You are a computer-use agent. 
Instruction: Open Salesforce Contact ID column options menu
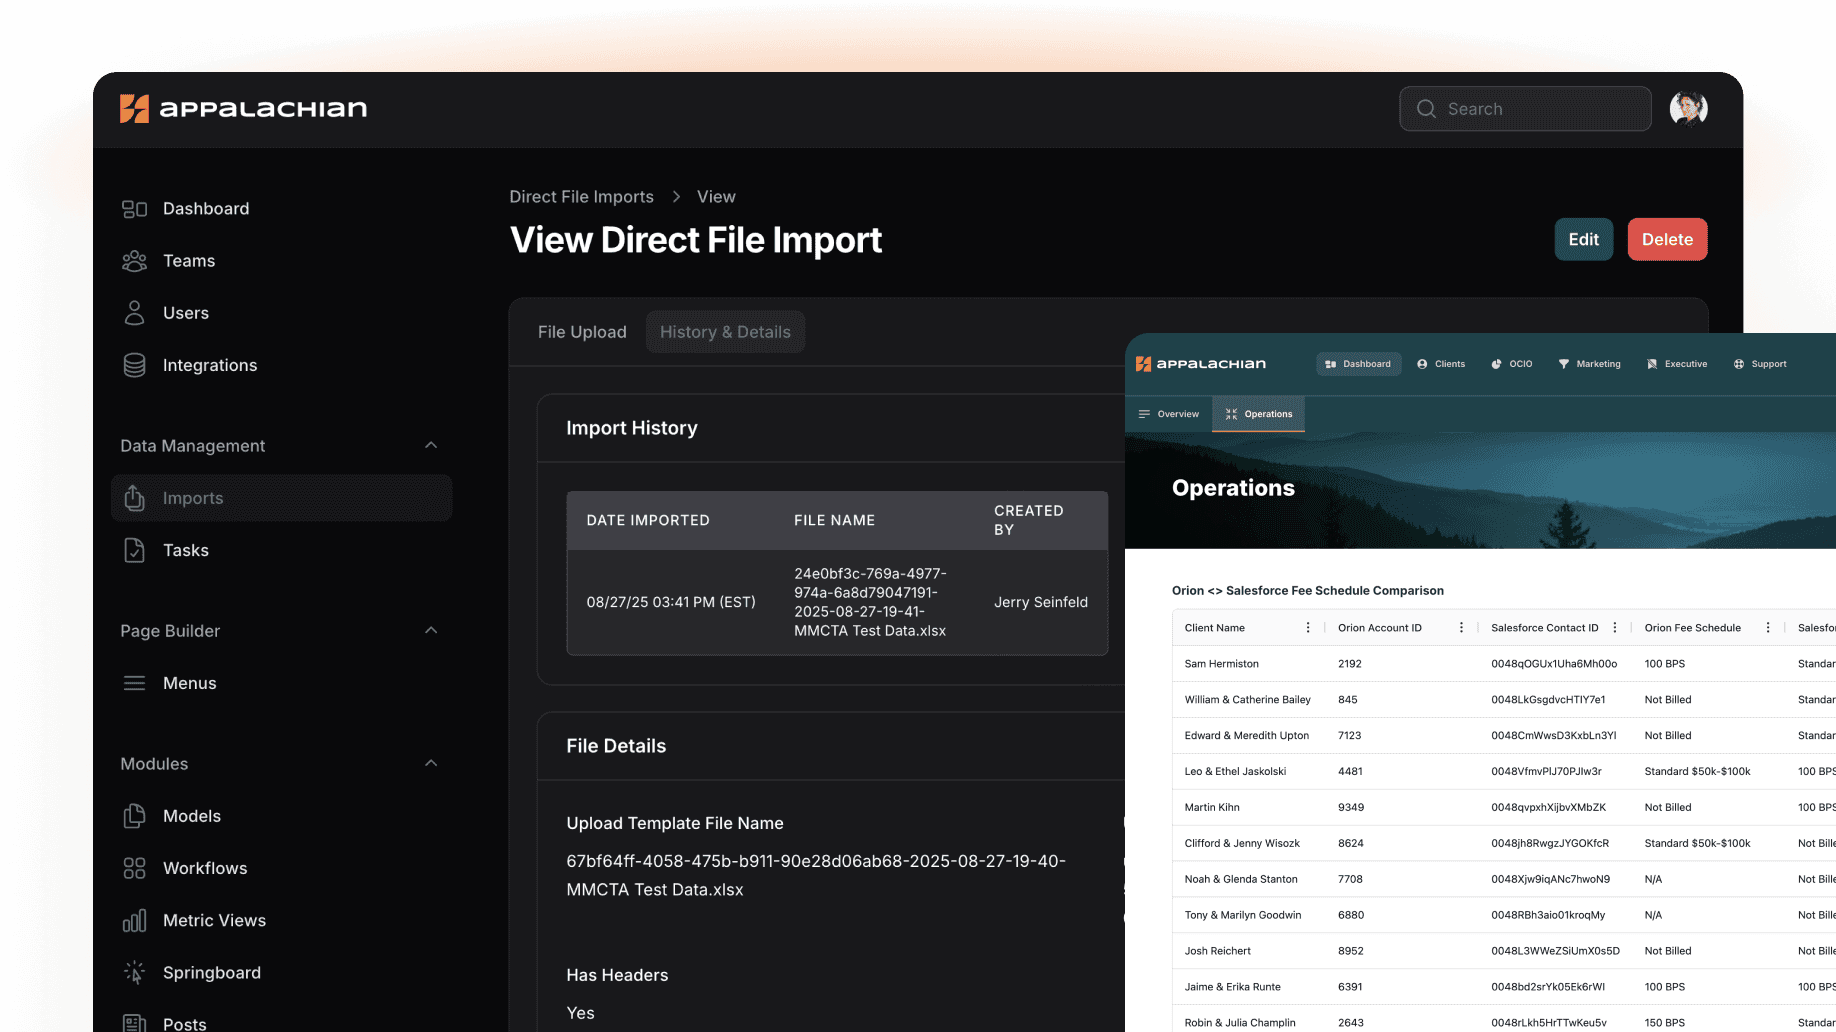[x=1614, y=628]
